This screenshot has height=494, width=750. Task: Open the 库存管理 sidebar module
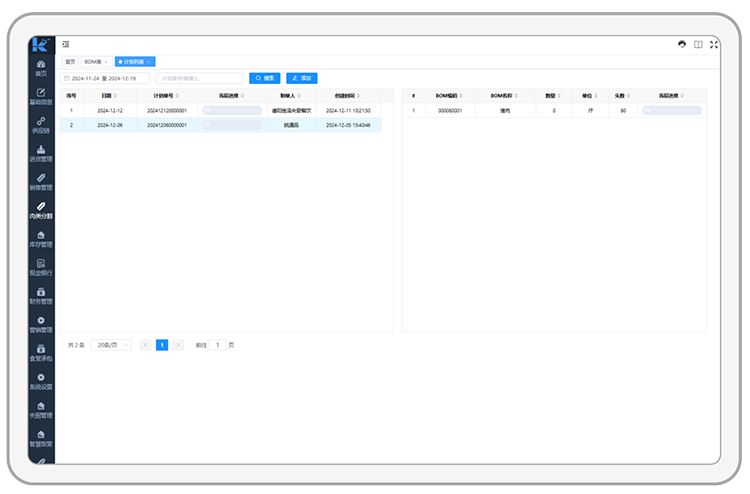[x=41, y=239]
